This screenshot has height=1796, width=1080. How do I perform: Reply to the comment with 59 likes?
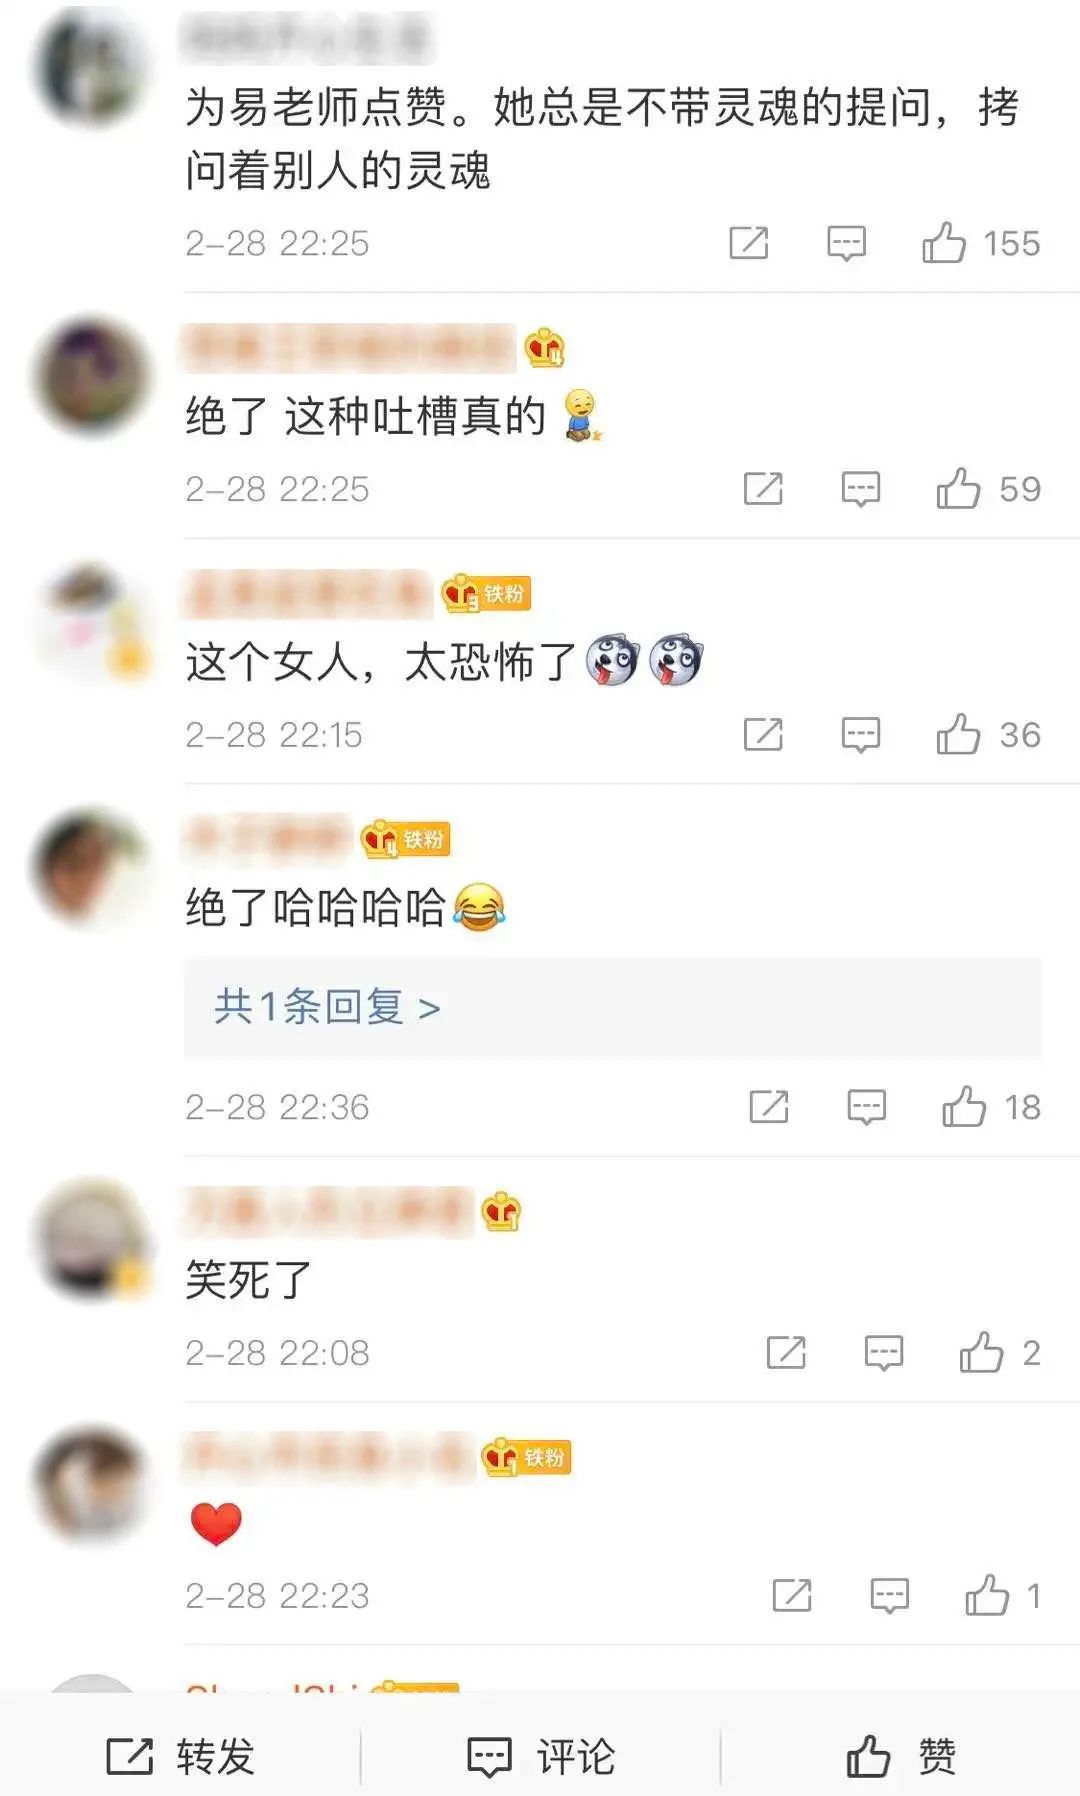tap(860, 489)
